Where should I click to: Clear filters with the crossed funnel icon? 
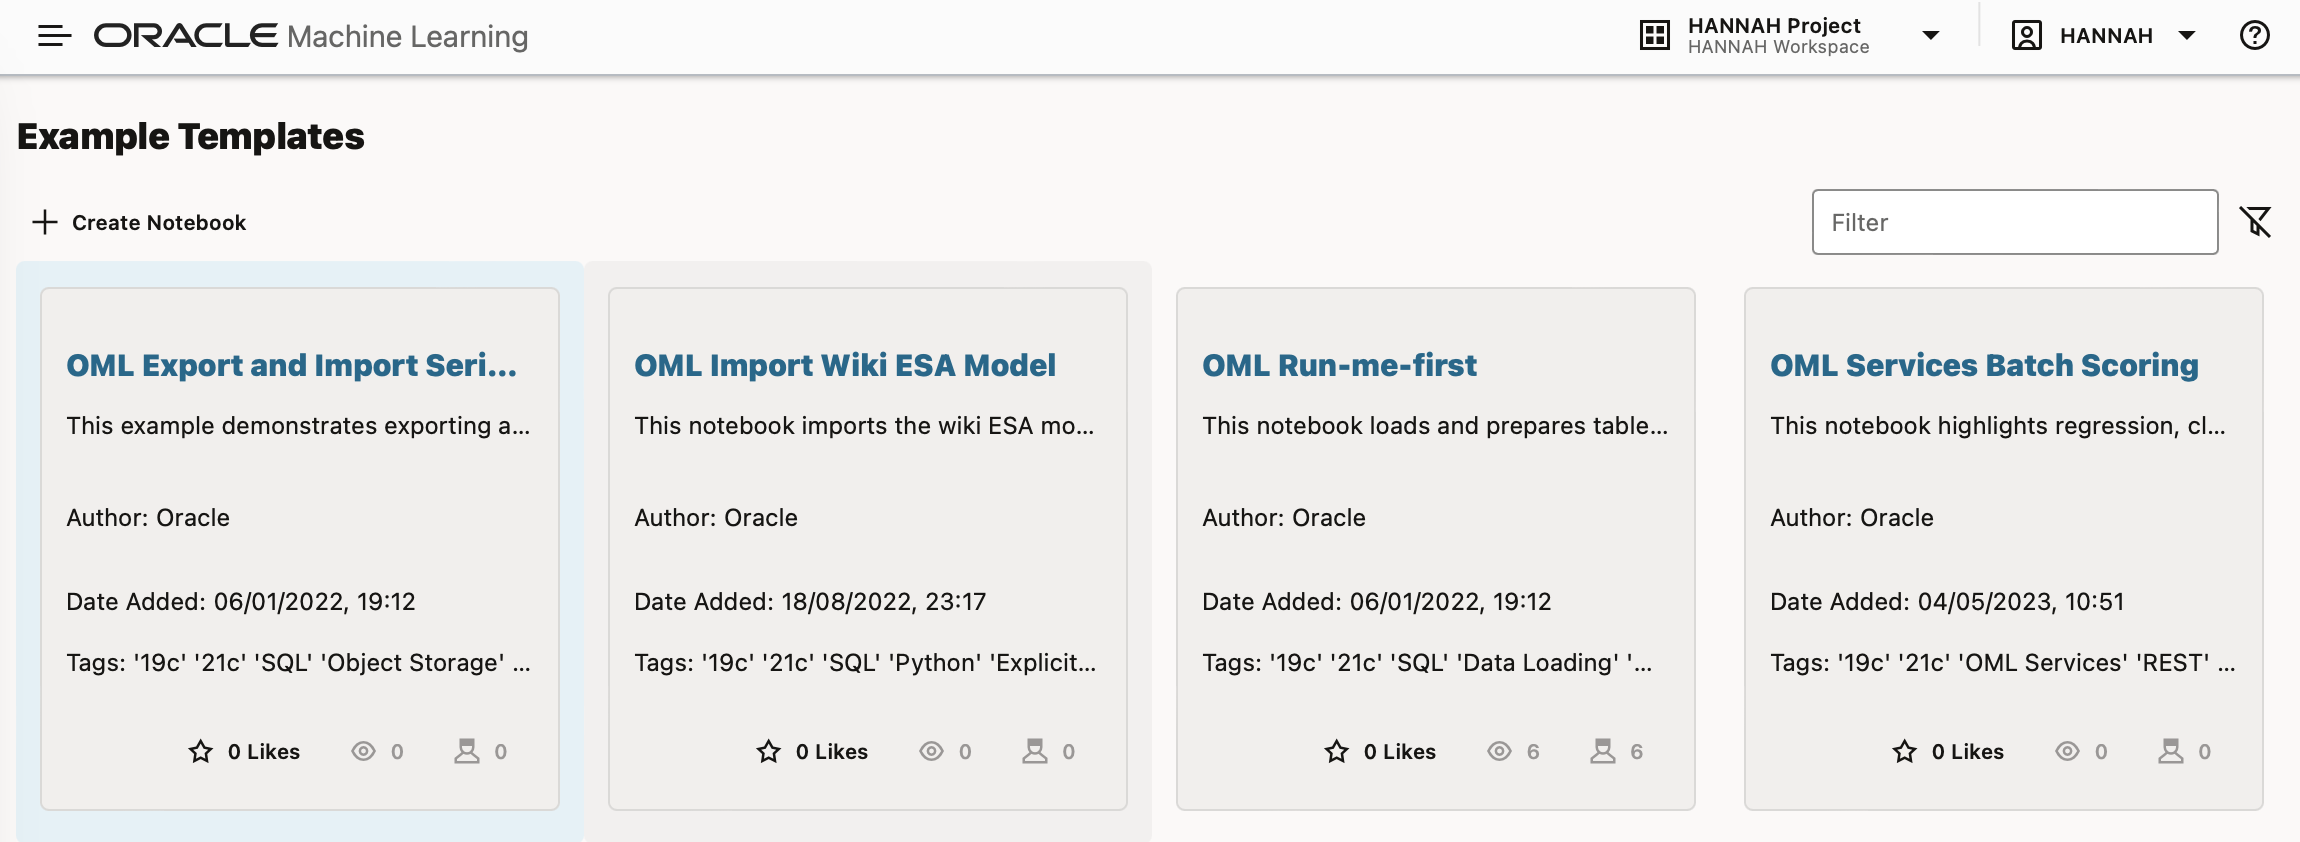[2255, 222]
